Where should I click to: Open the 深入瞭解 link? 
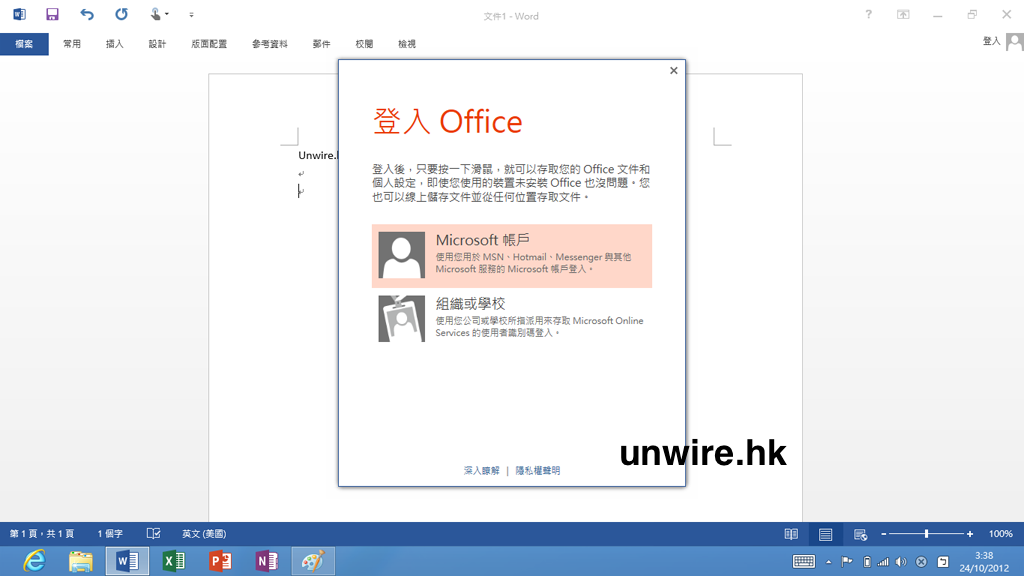tap(481, 470)
